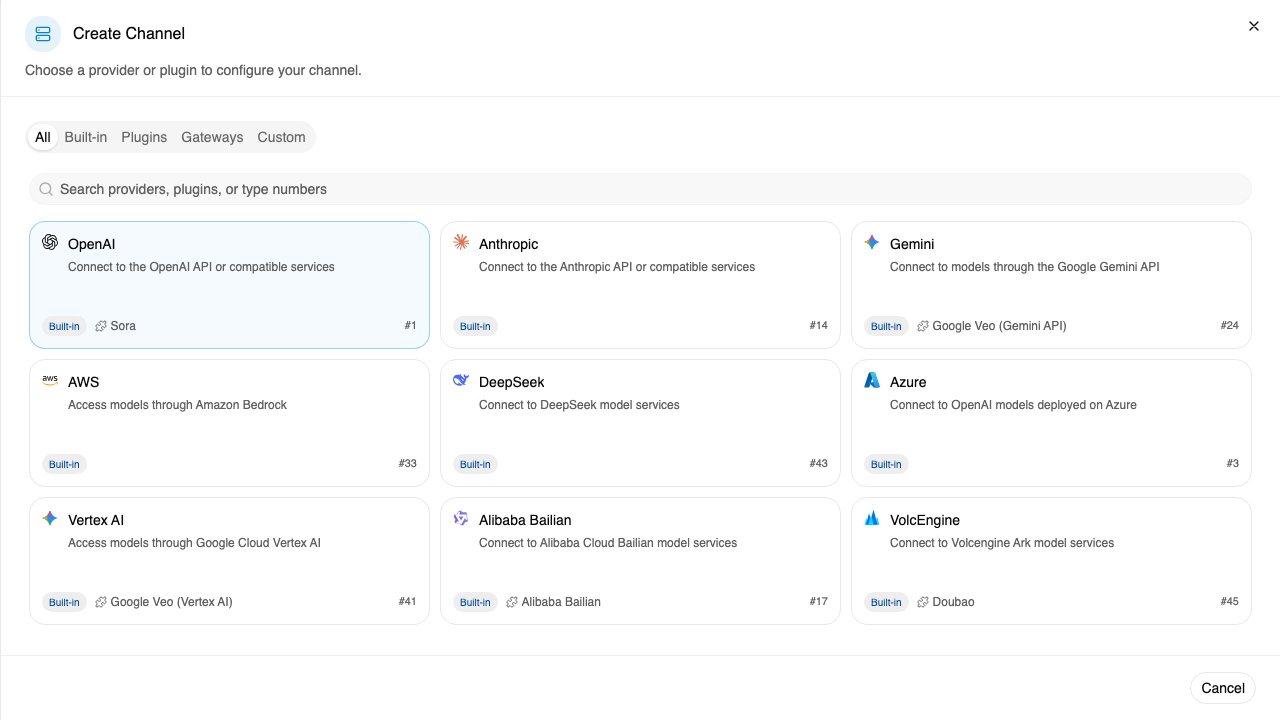The width and height of the screenshot is (1280, 720).
Task: Click the Built-in badge on AWS card
Action: [64, 464]
